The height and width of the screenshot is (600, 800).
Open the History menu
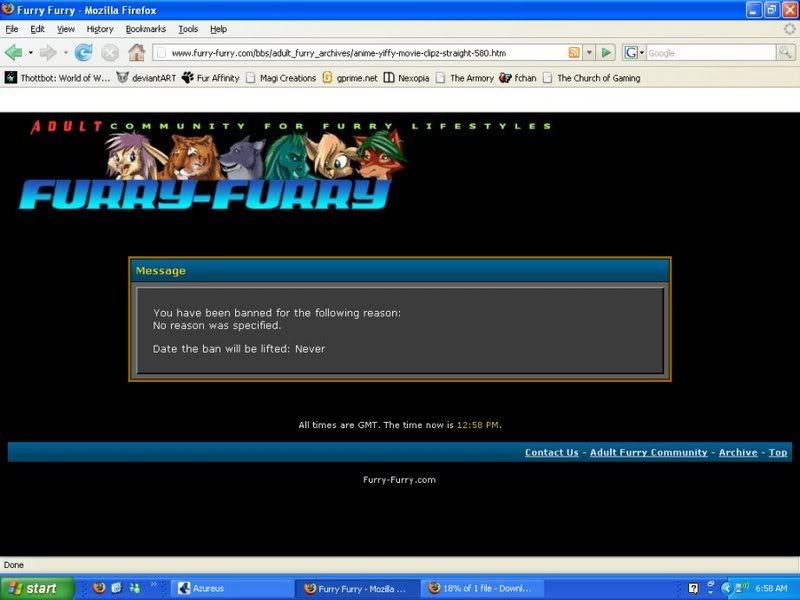(100, 29)
